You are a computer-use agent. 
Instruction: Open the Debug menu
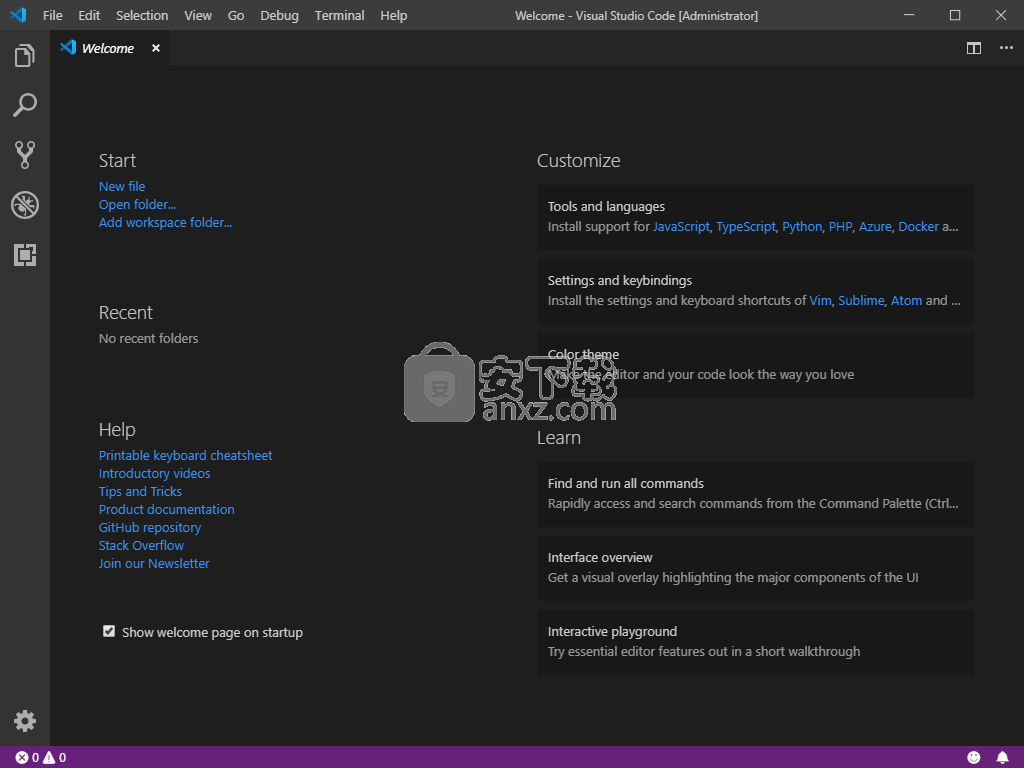pyautogui.click(x=280, y=15)
